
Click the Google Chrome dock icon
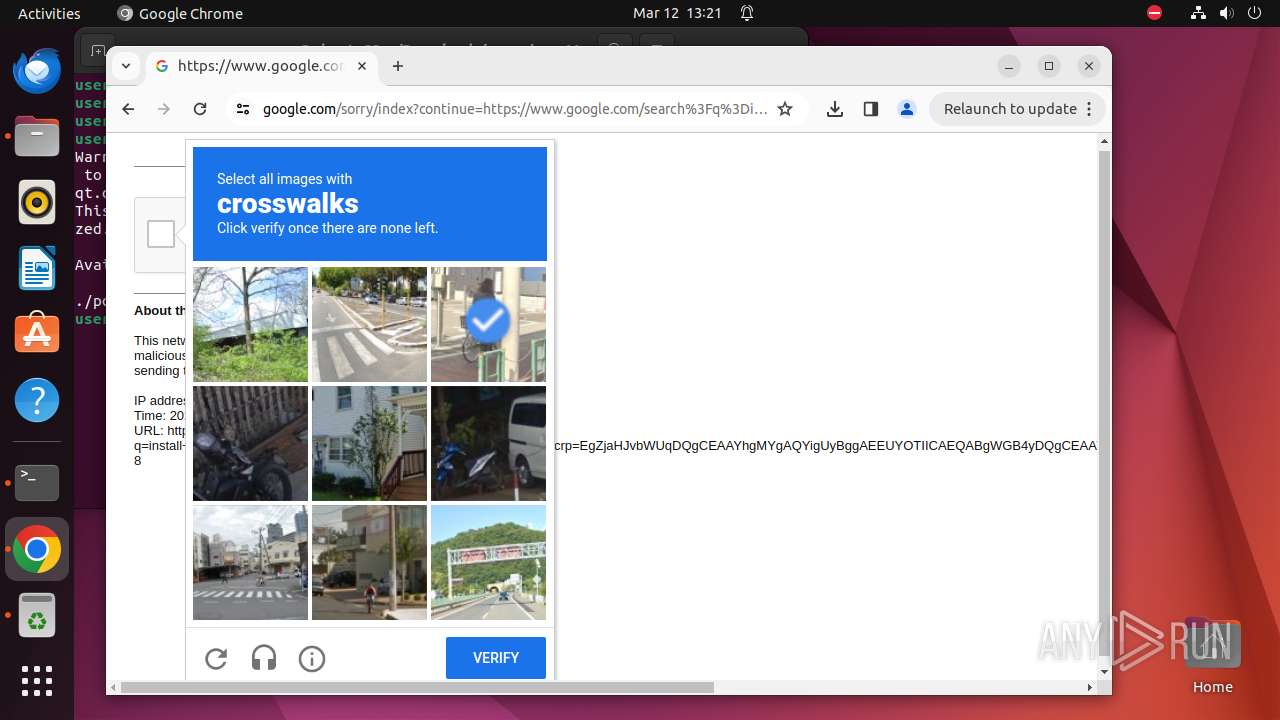pyautogui.click(x=37, y=549)
